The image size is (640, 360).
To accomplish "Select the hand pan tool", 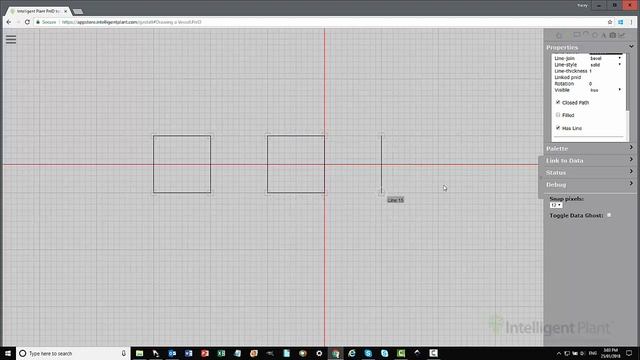I will pos(559,36).
